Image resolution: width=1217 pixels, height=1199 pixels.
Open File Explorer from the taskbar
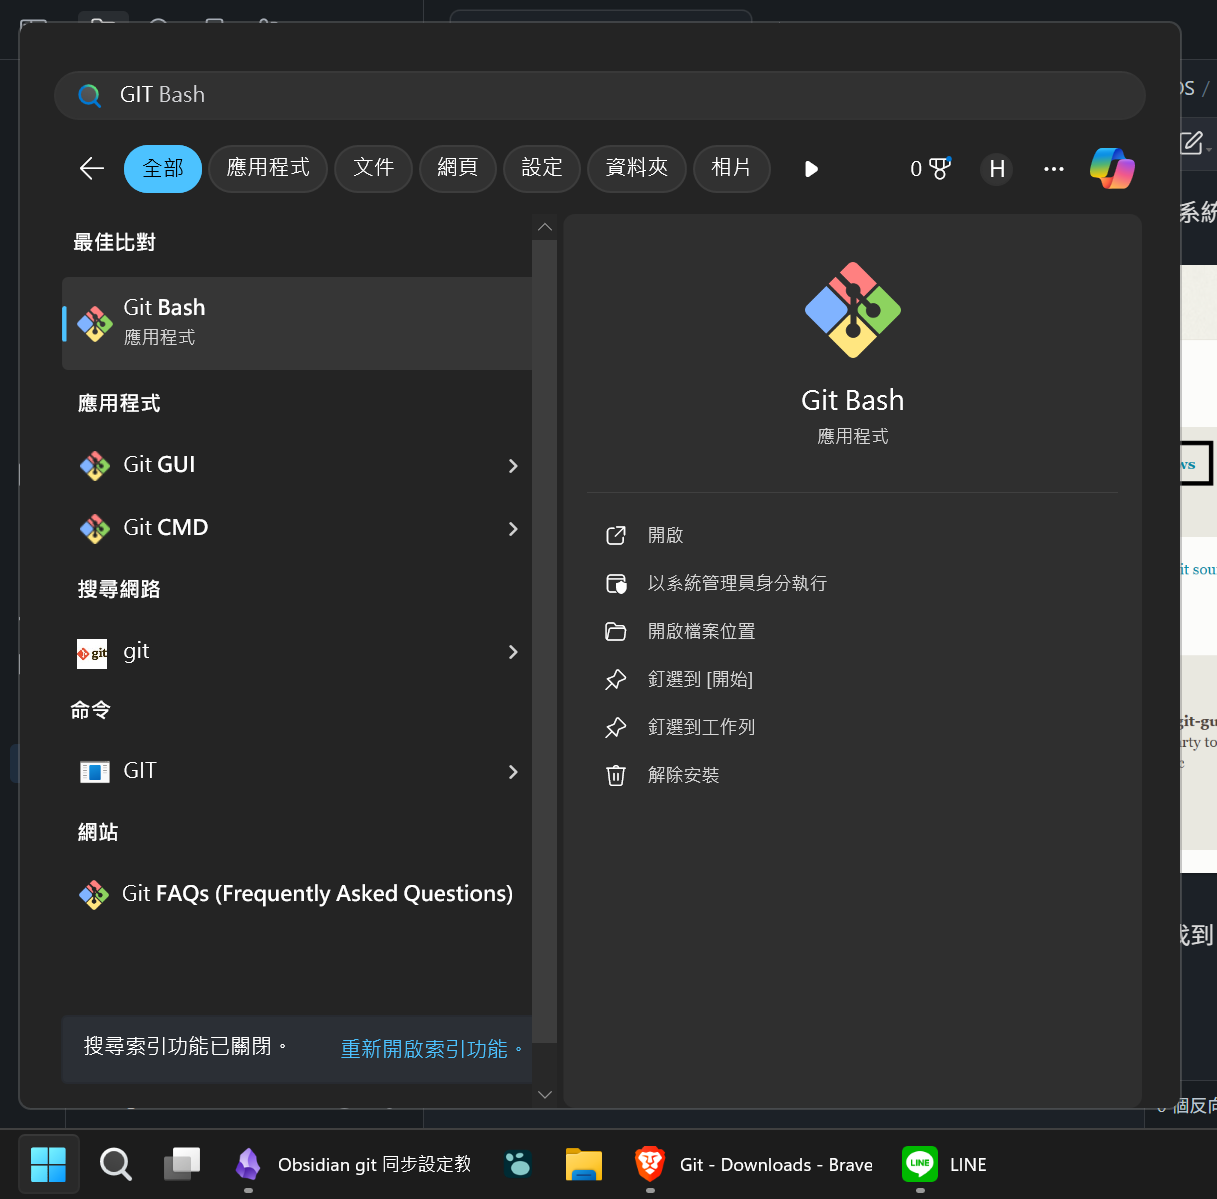click(584, 1164)
